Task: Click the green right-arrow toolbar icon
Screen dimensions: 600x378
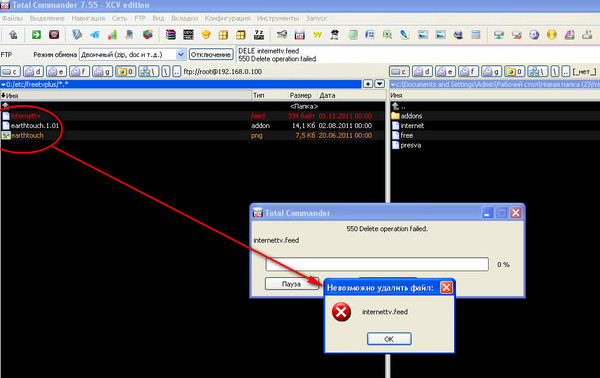Action: pos(36,35)
